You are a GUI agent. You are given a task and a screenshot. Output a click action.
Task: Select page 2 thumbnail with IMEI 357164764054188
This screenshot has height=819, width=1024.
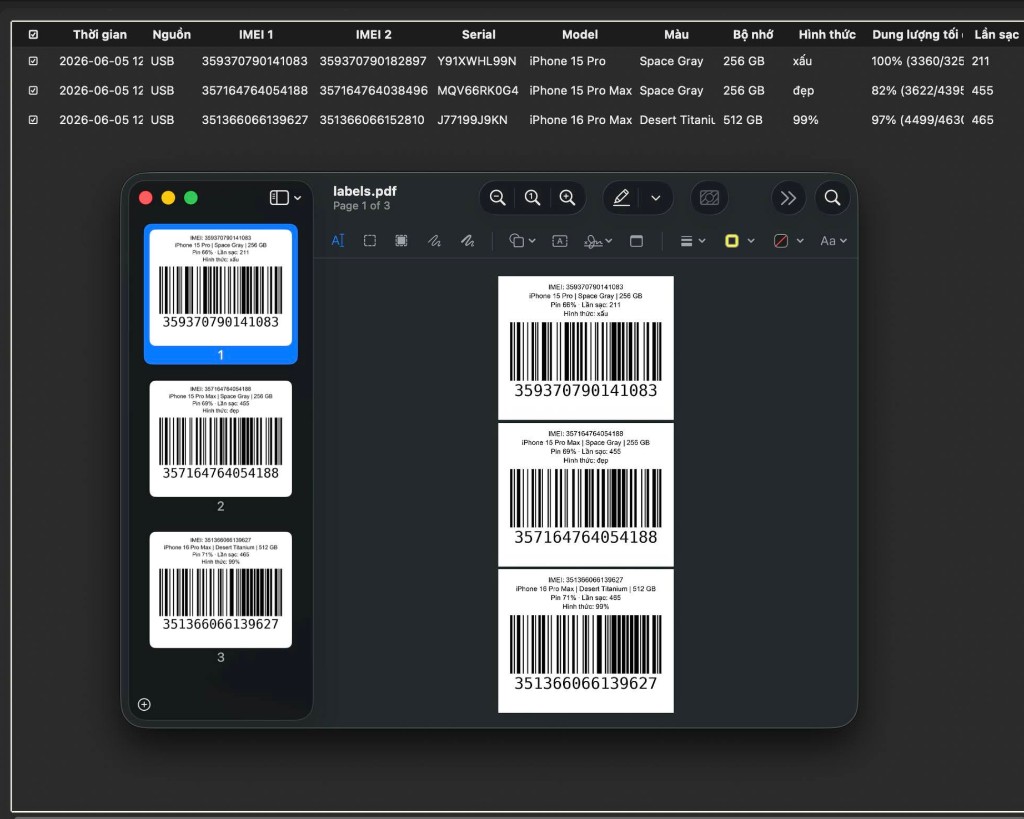click(221, 439)
